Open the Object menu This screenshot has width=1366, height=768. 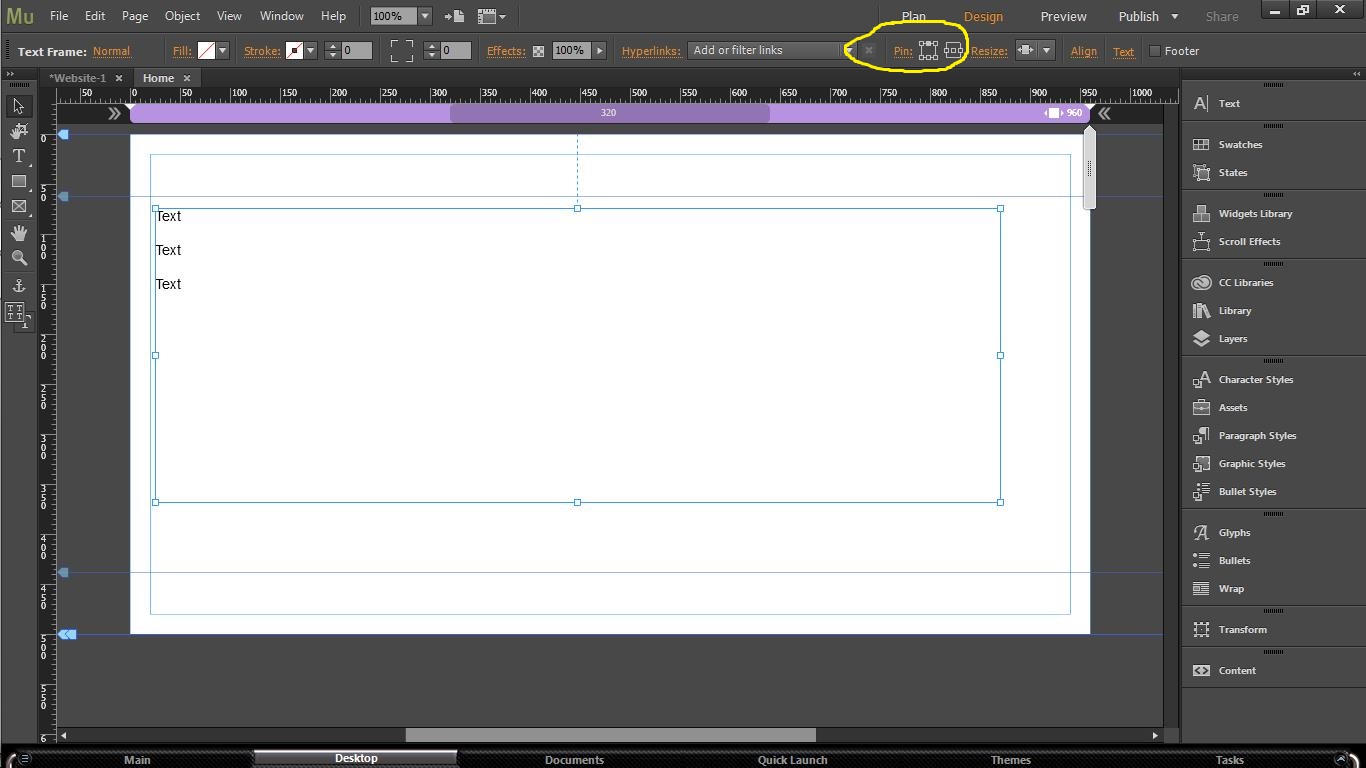click(x=182, y=16)
